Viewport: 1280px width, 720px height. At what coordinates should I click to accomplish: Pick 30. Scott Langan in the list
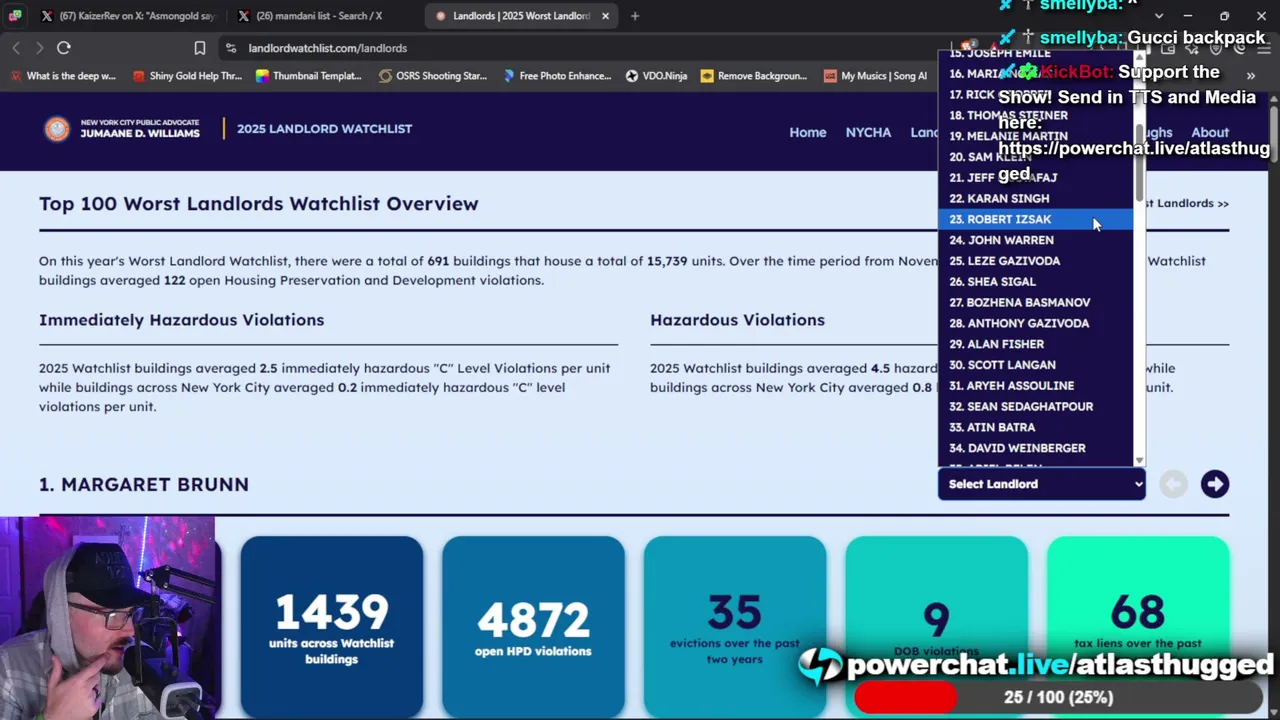(x=1035, y=365)
